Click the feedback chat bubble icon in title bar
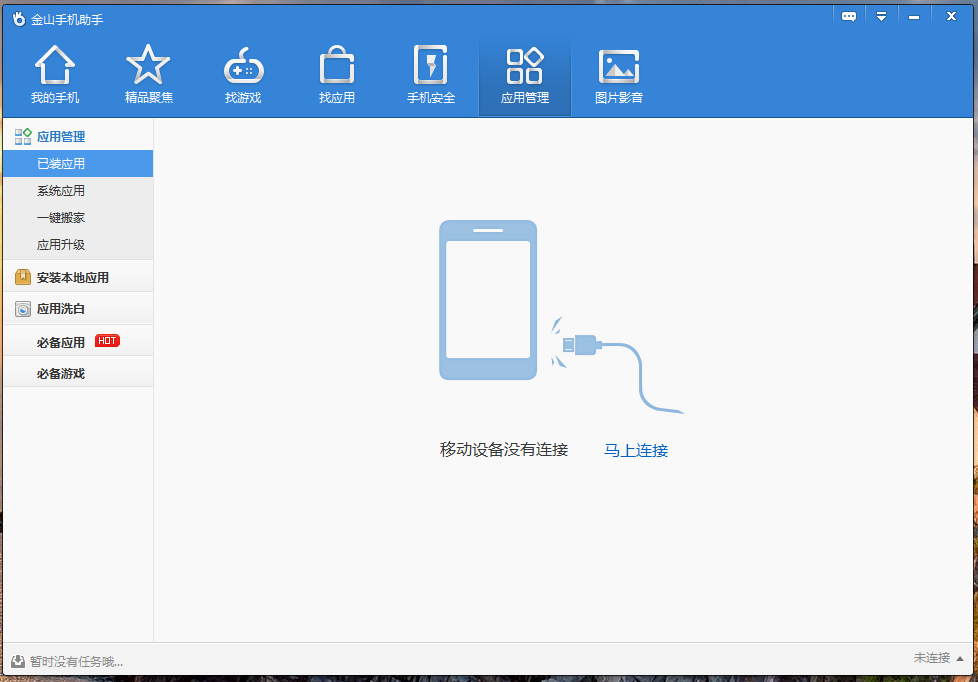Screen dimensions: 978x682 [x=849, y=16]
